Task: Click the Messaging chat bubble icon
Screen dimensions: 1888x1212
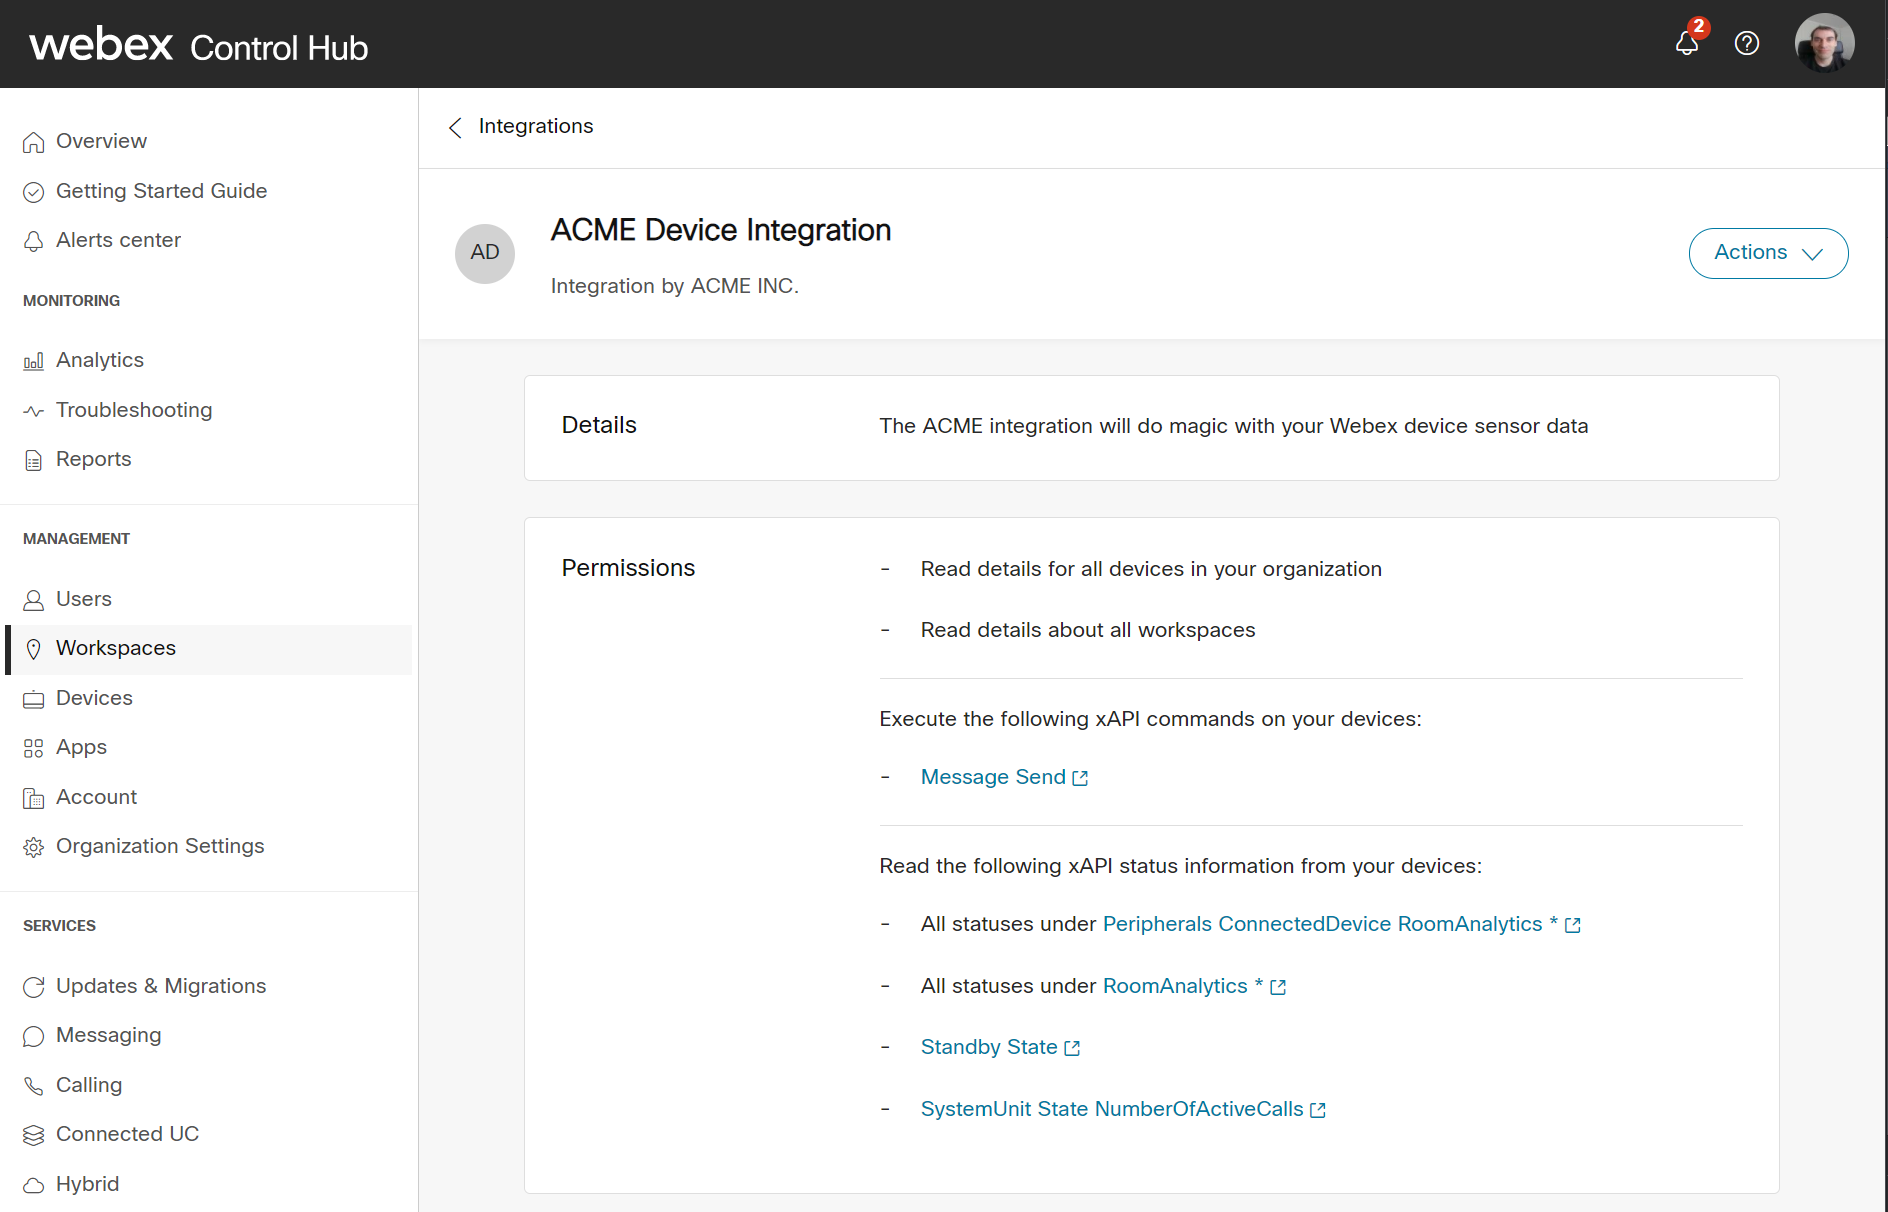Action: tap(34, 1036)
